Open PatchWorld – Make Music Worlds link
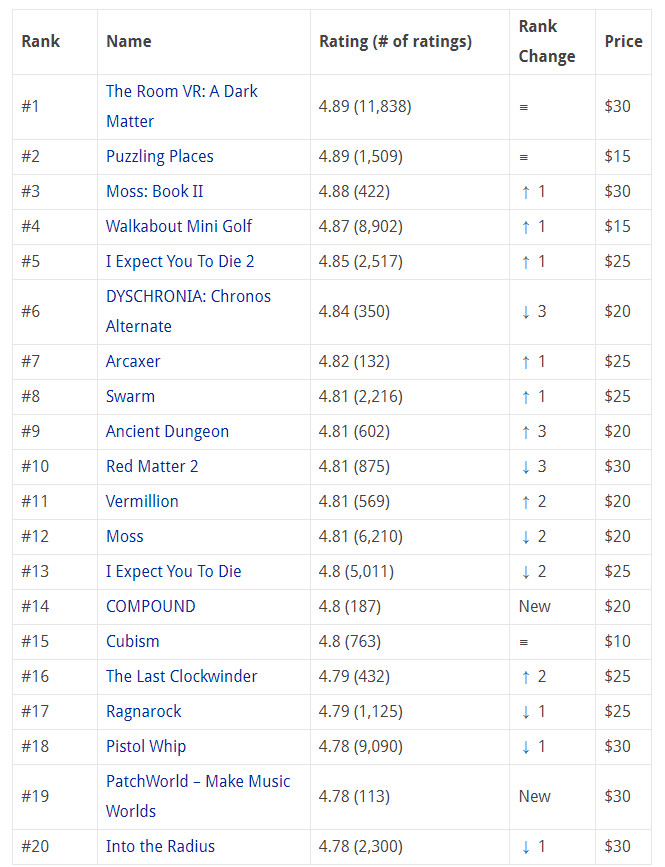This screenshot has height=867, width=665. (198, 796)
